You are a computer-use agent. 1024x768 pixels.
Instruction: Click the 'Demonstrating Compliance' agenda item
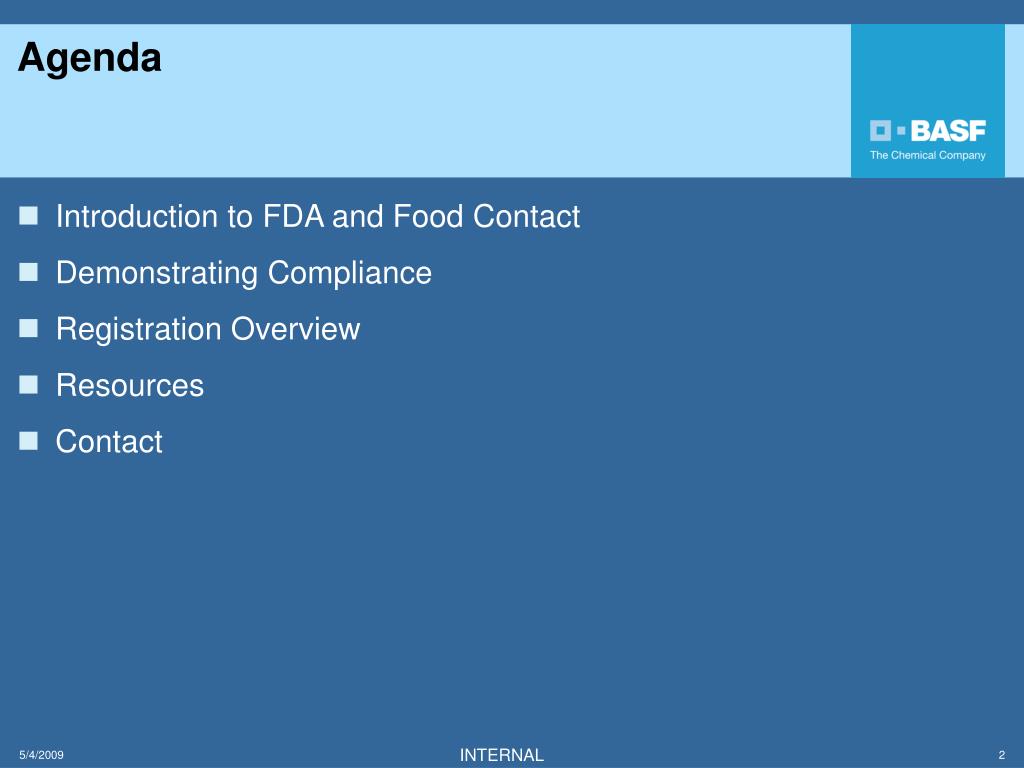click(x=244, y=273)
